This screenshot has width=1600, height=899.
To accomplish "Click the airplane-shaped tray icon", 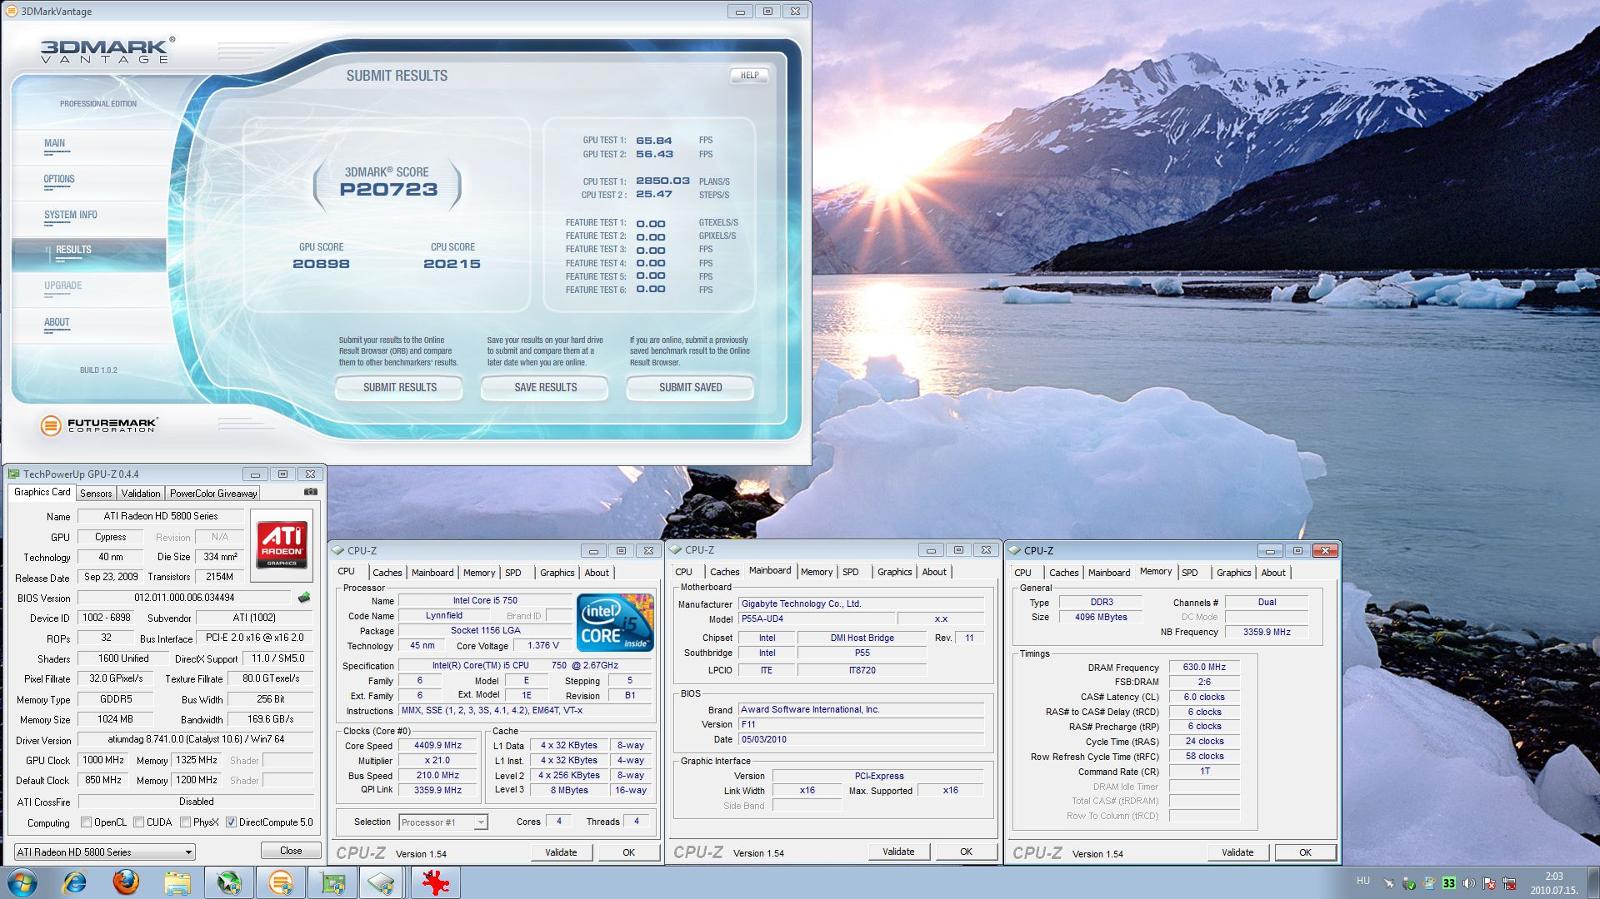I will 1388,883.
